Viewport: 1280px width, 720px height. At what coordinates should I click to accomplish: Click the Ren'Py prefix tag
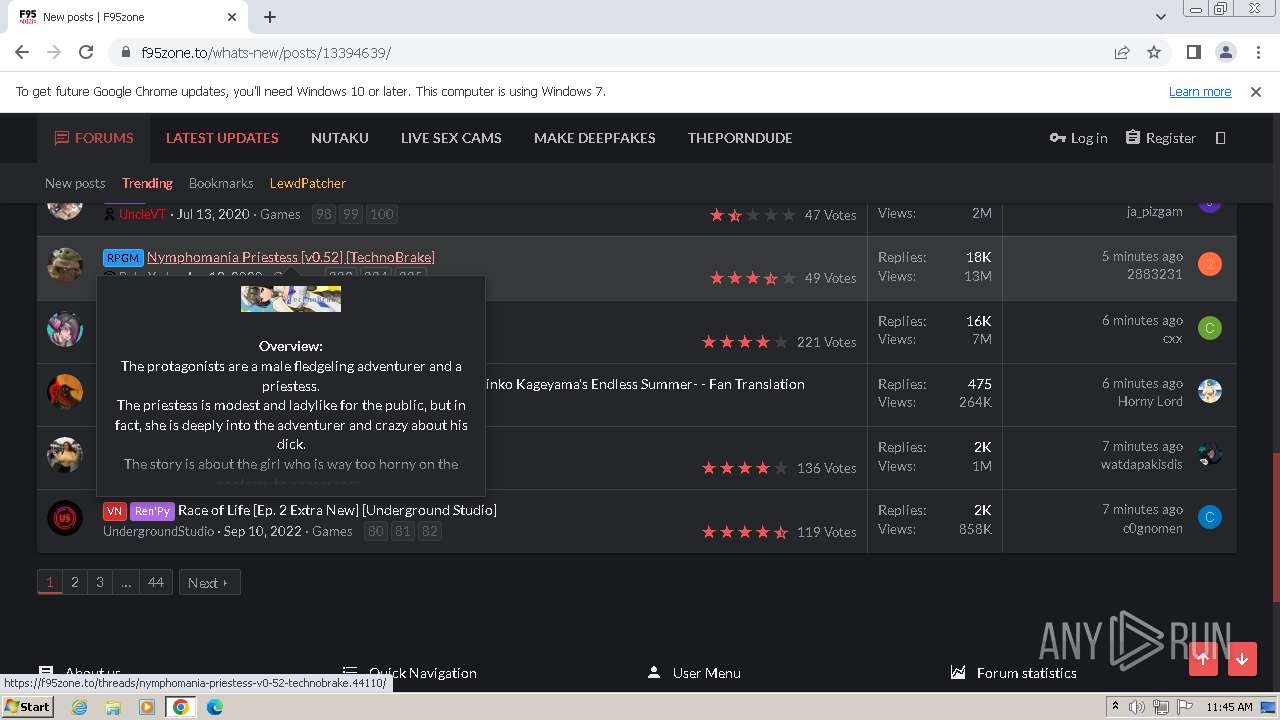click(x=152, y=511)
